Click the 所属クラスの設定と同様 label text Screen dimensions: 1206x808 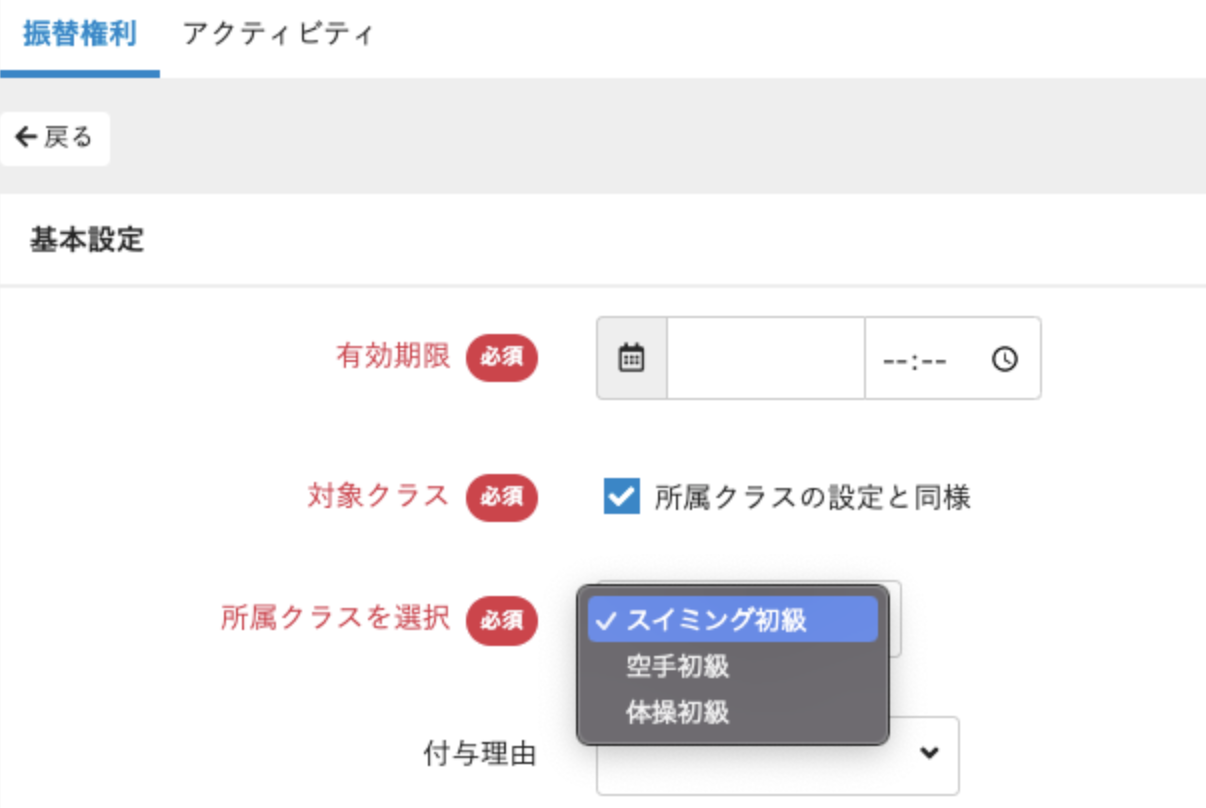tap(812, 497)
